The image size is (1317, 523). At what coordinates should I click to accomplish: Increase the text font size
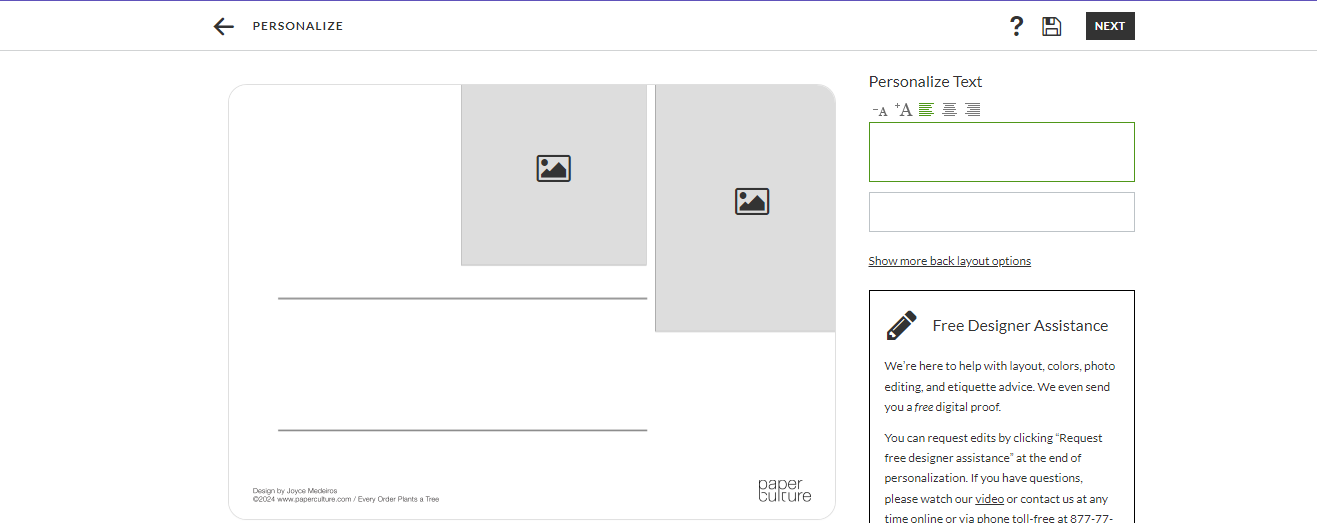click(x=903, y=110)
